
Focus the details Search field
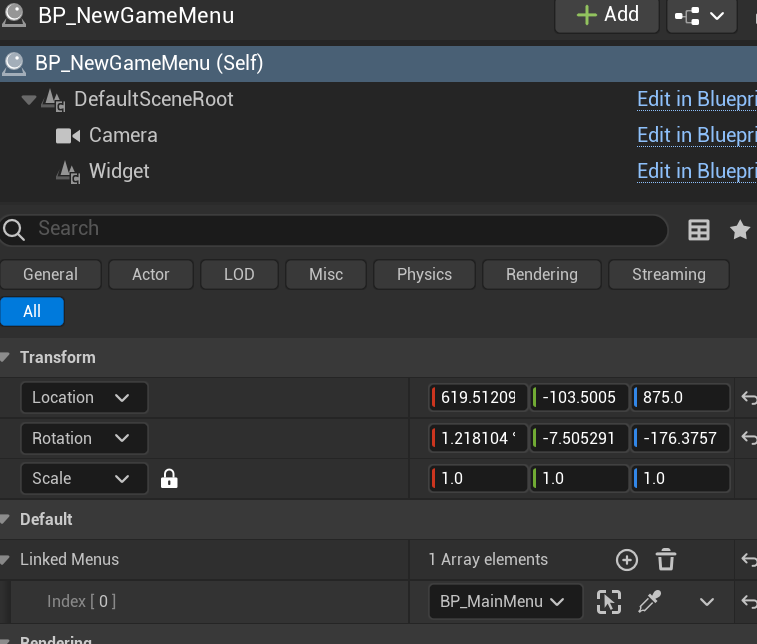333,230
